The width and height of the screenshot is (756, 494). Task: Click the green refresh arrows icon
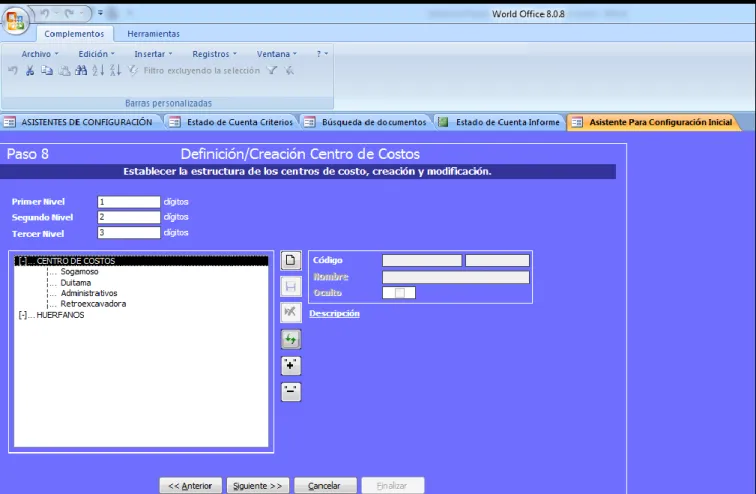(x=291, y=339)
